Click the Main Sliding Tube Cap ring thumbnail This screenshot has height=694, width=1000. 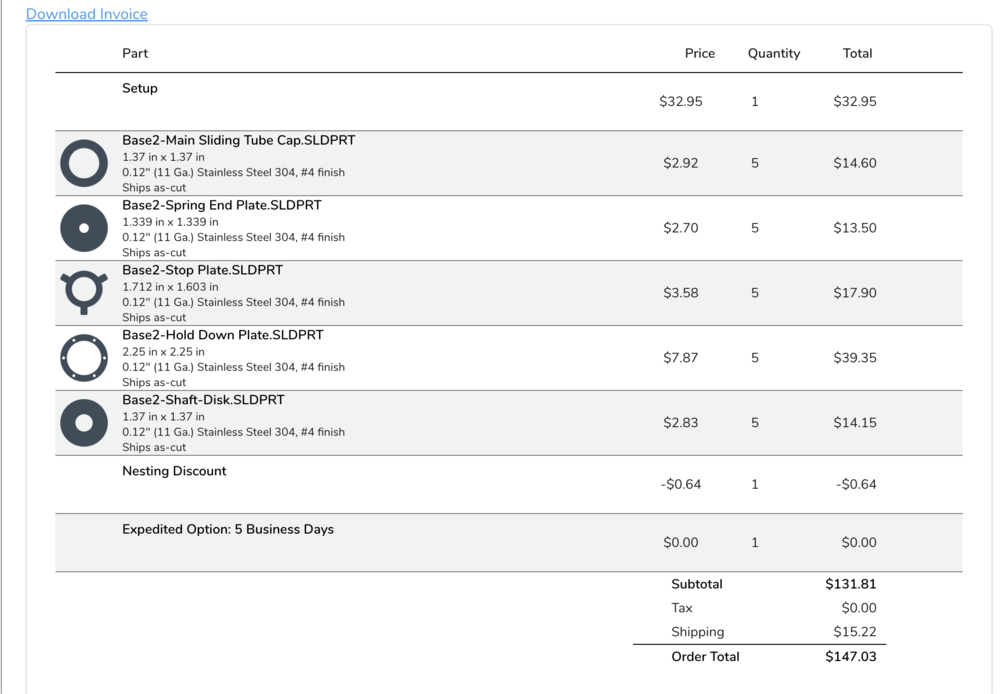84,163
